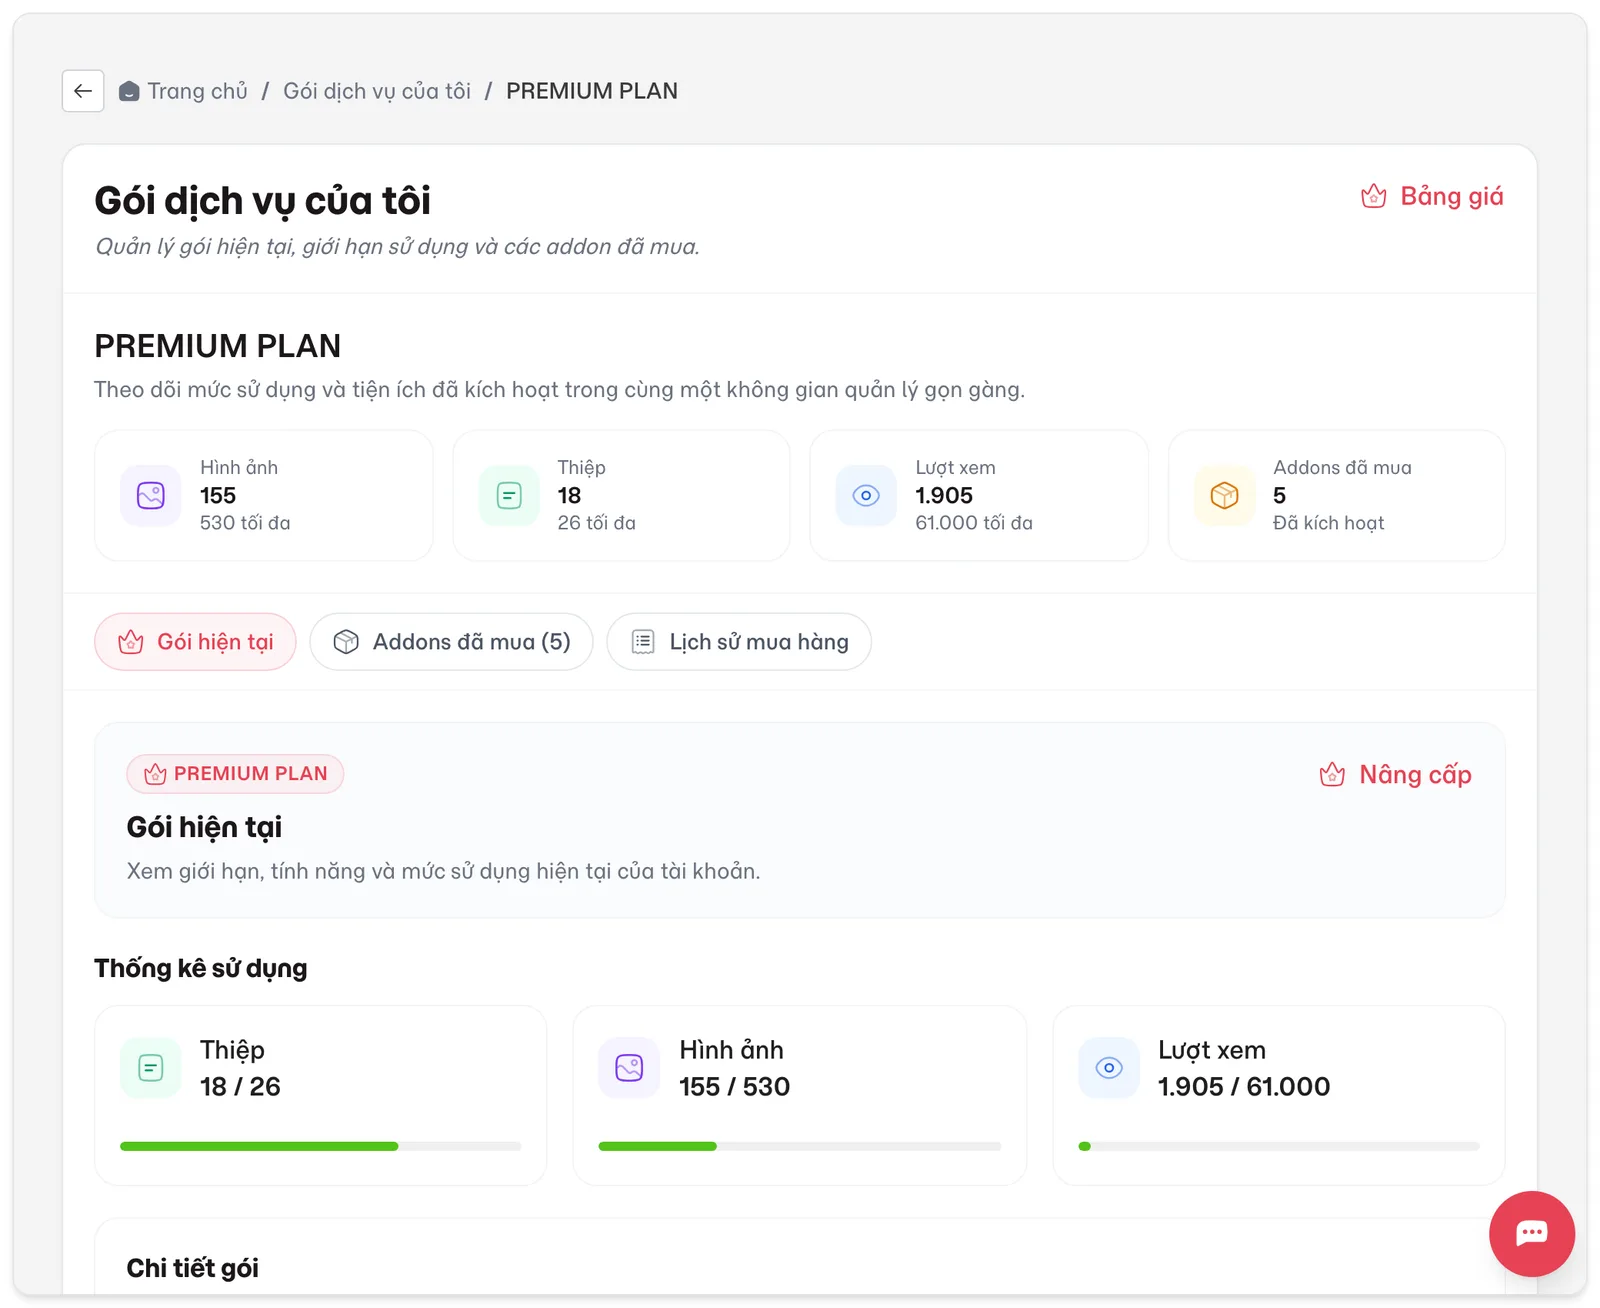Click the purple image icon in the Hình ảnh 530 tối đa card
Screen dimensions: 1600x1308
tap(151, 495)
